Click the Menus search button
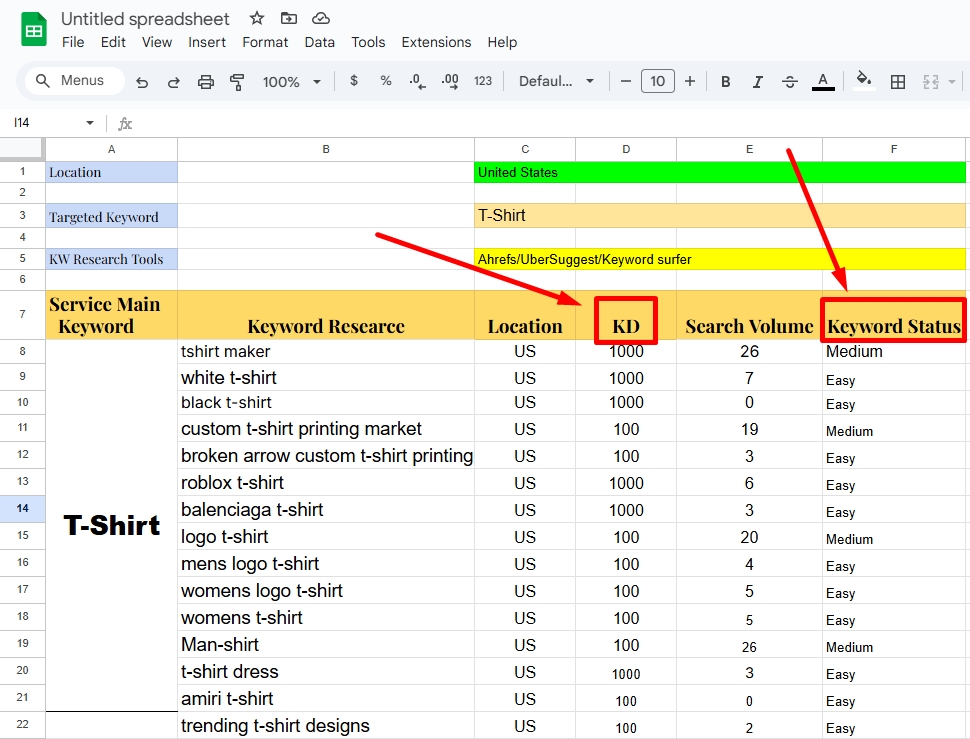Screen dimensions: 970x739 click(73, 80)
